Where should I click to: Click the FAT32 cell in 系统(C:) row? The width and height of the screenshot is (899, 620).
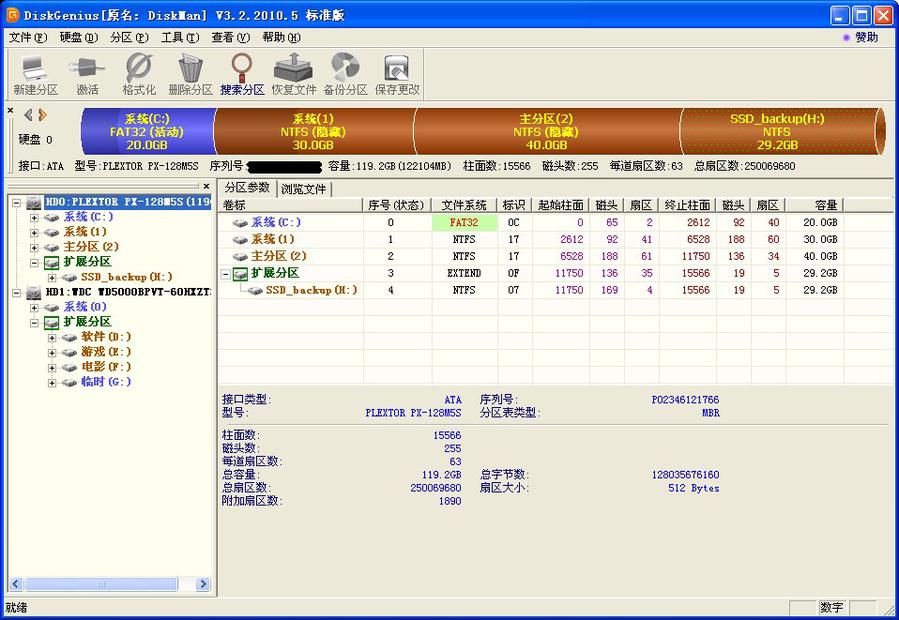[464, 223]
